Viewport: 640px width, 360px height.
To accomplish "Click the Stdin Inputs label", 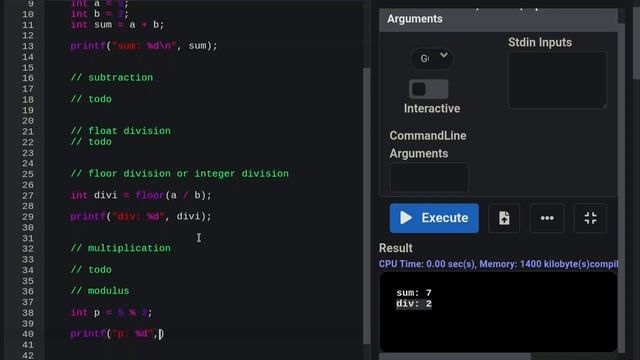I will 540,42.
